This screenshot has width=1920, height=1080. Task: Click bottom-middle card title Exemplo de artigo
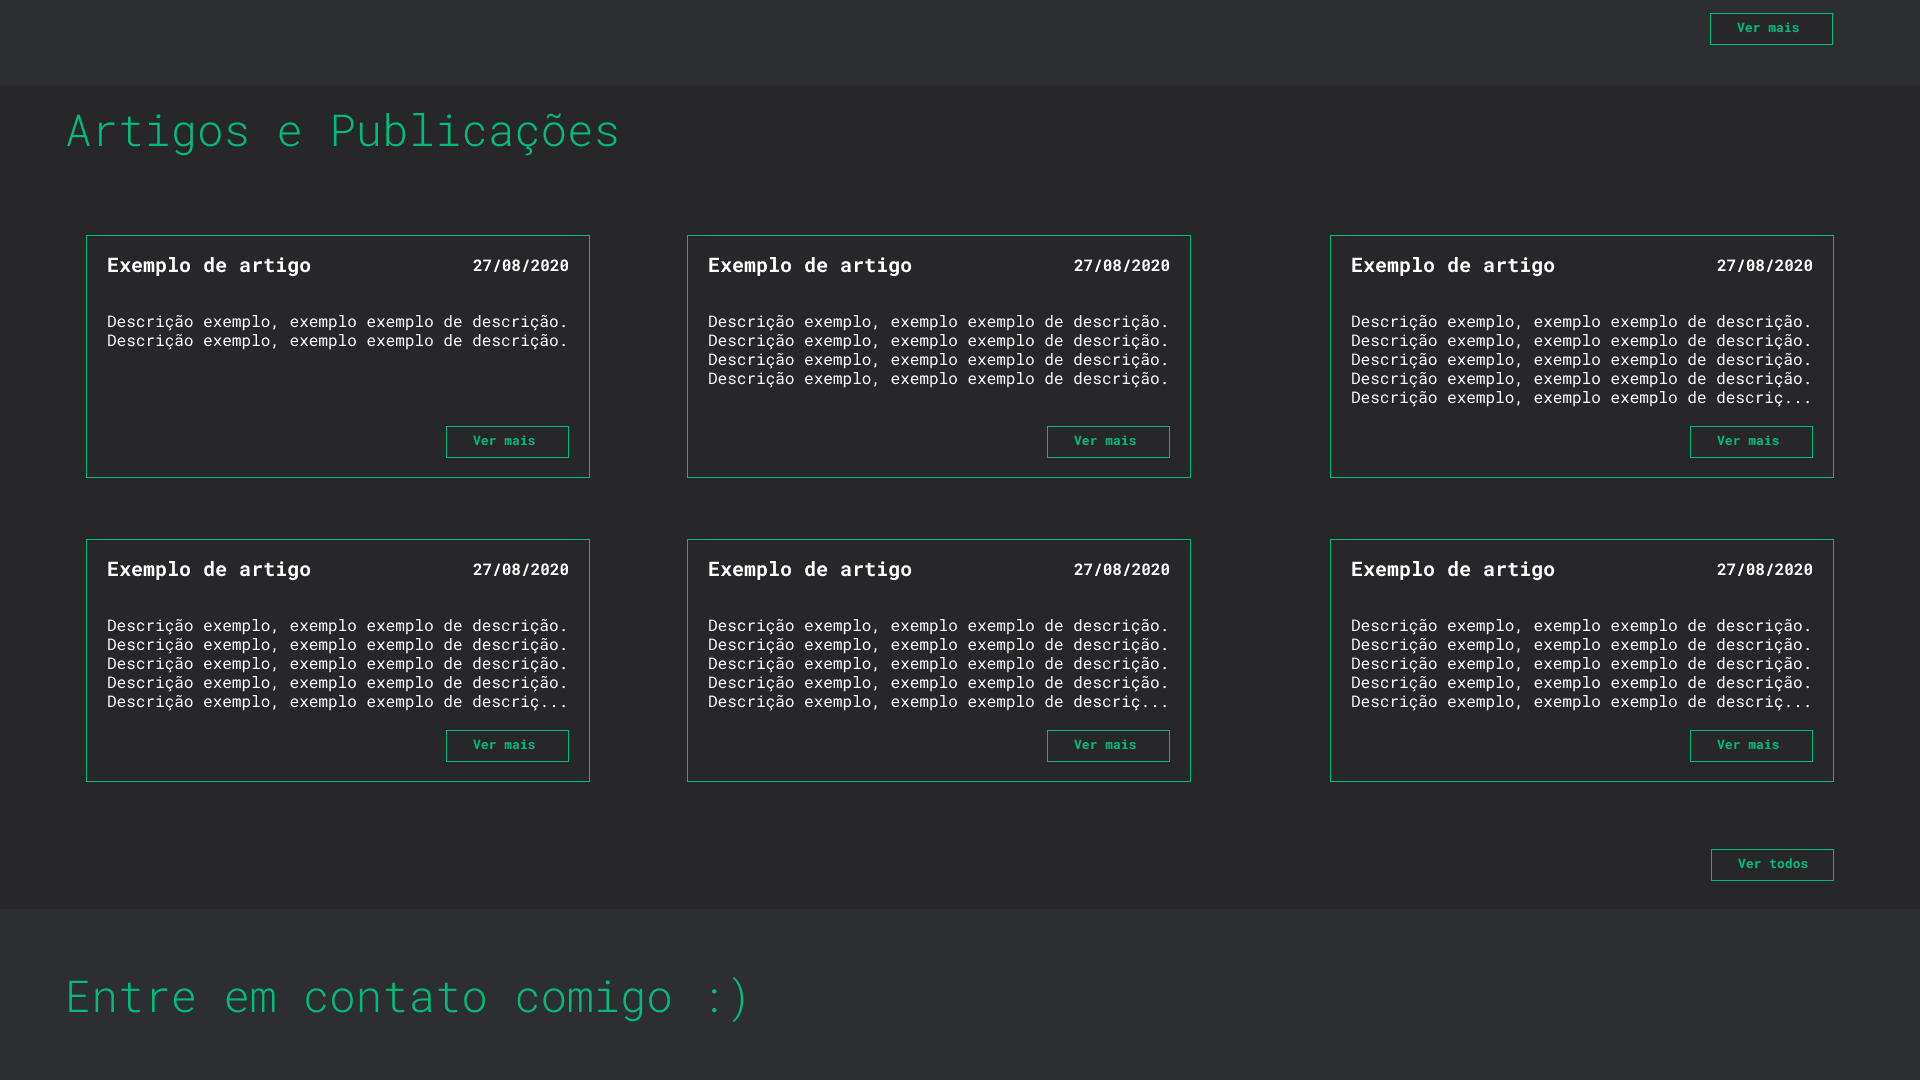point(810,569)
